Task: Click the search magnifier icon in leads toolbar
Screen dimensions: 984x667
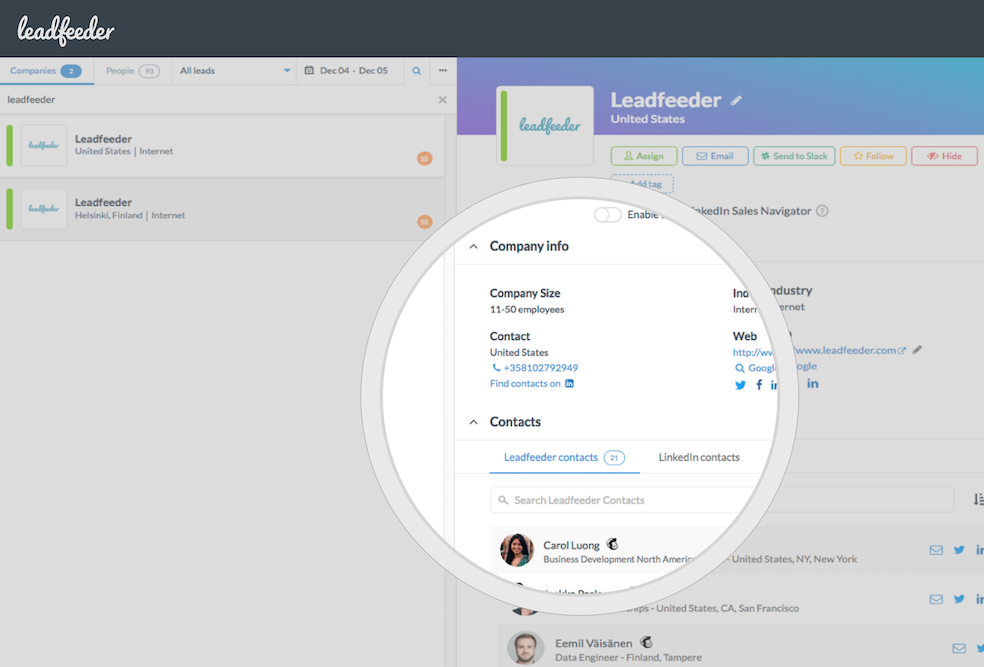Action: coord(416,71)
